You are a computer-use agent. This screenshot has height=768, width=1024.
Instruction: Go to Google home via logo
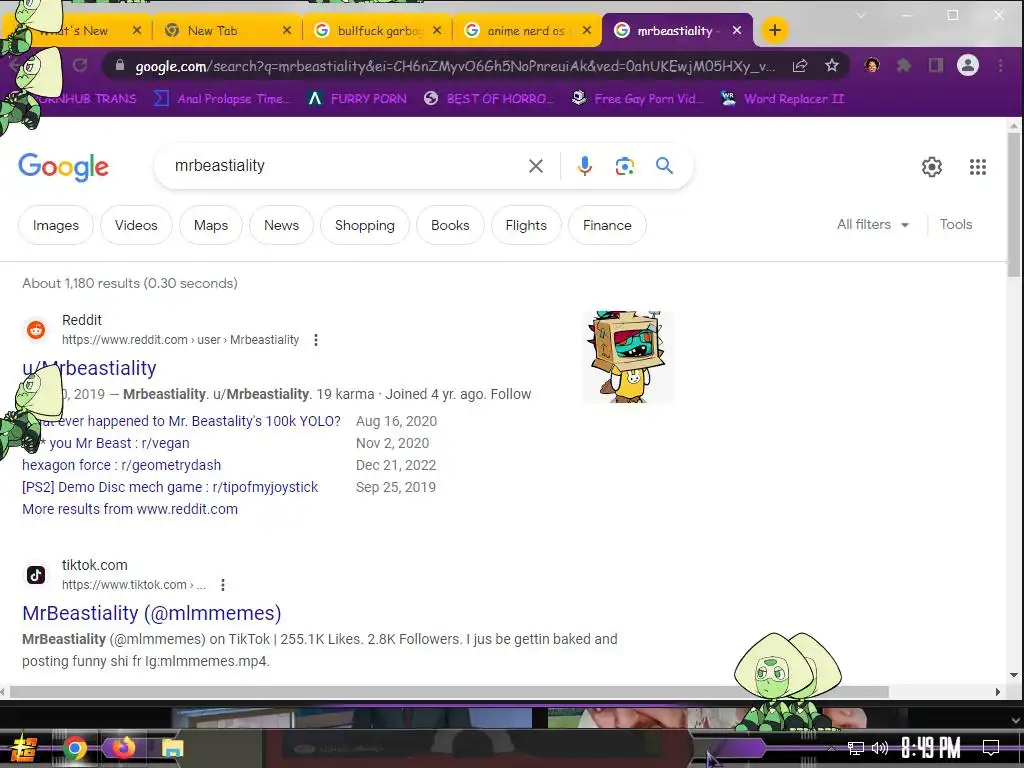[x=63, y=167]
